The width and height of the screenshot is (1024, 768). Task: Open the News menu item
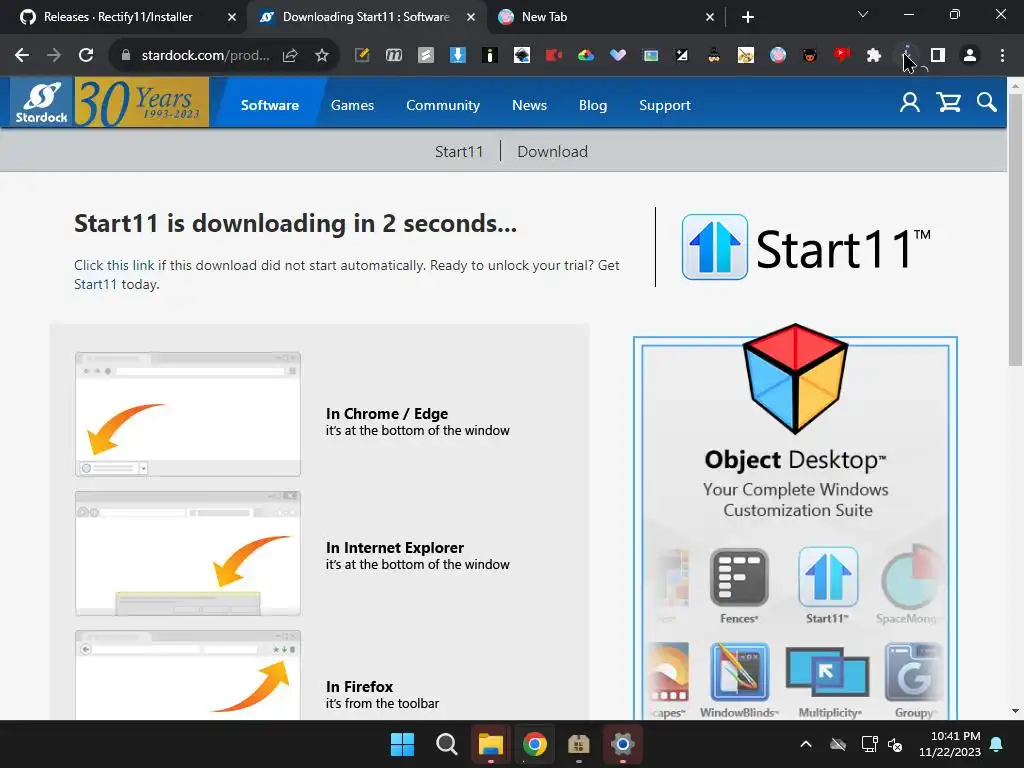pos(530,105)
